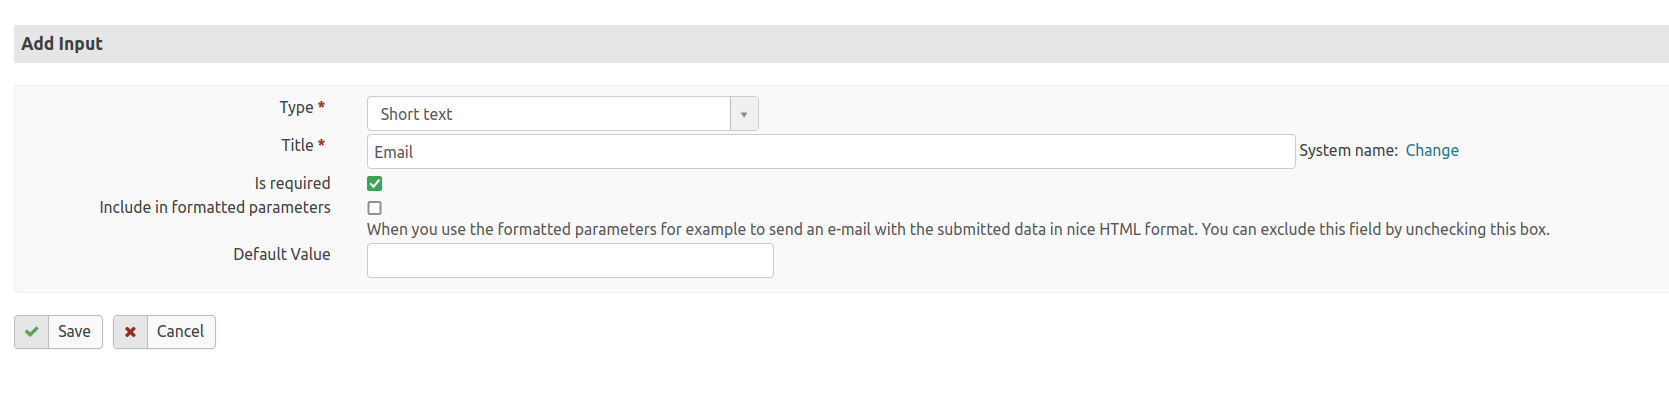This screenshot has width=1669, height=412.
Task: Click the red asterisk beside Title
Action: [x=321, y=145]
